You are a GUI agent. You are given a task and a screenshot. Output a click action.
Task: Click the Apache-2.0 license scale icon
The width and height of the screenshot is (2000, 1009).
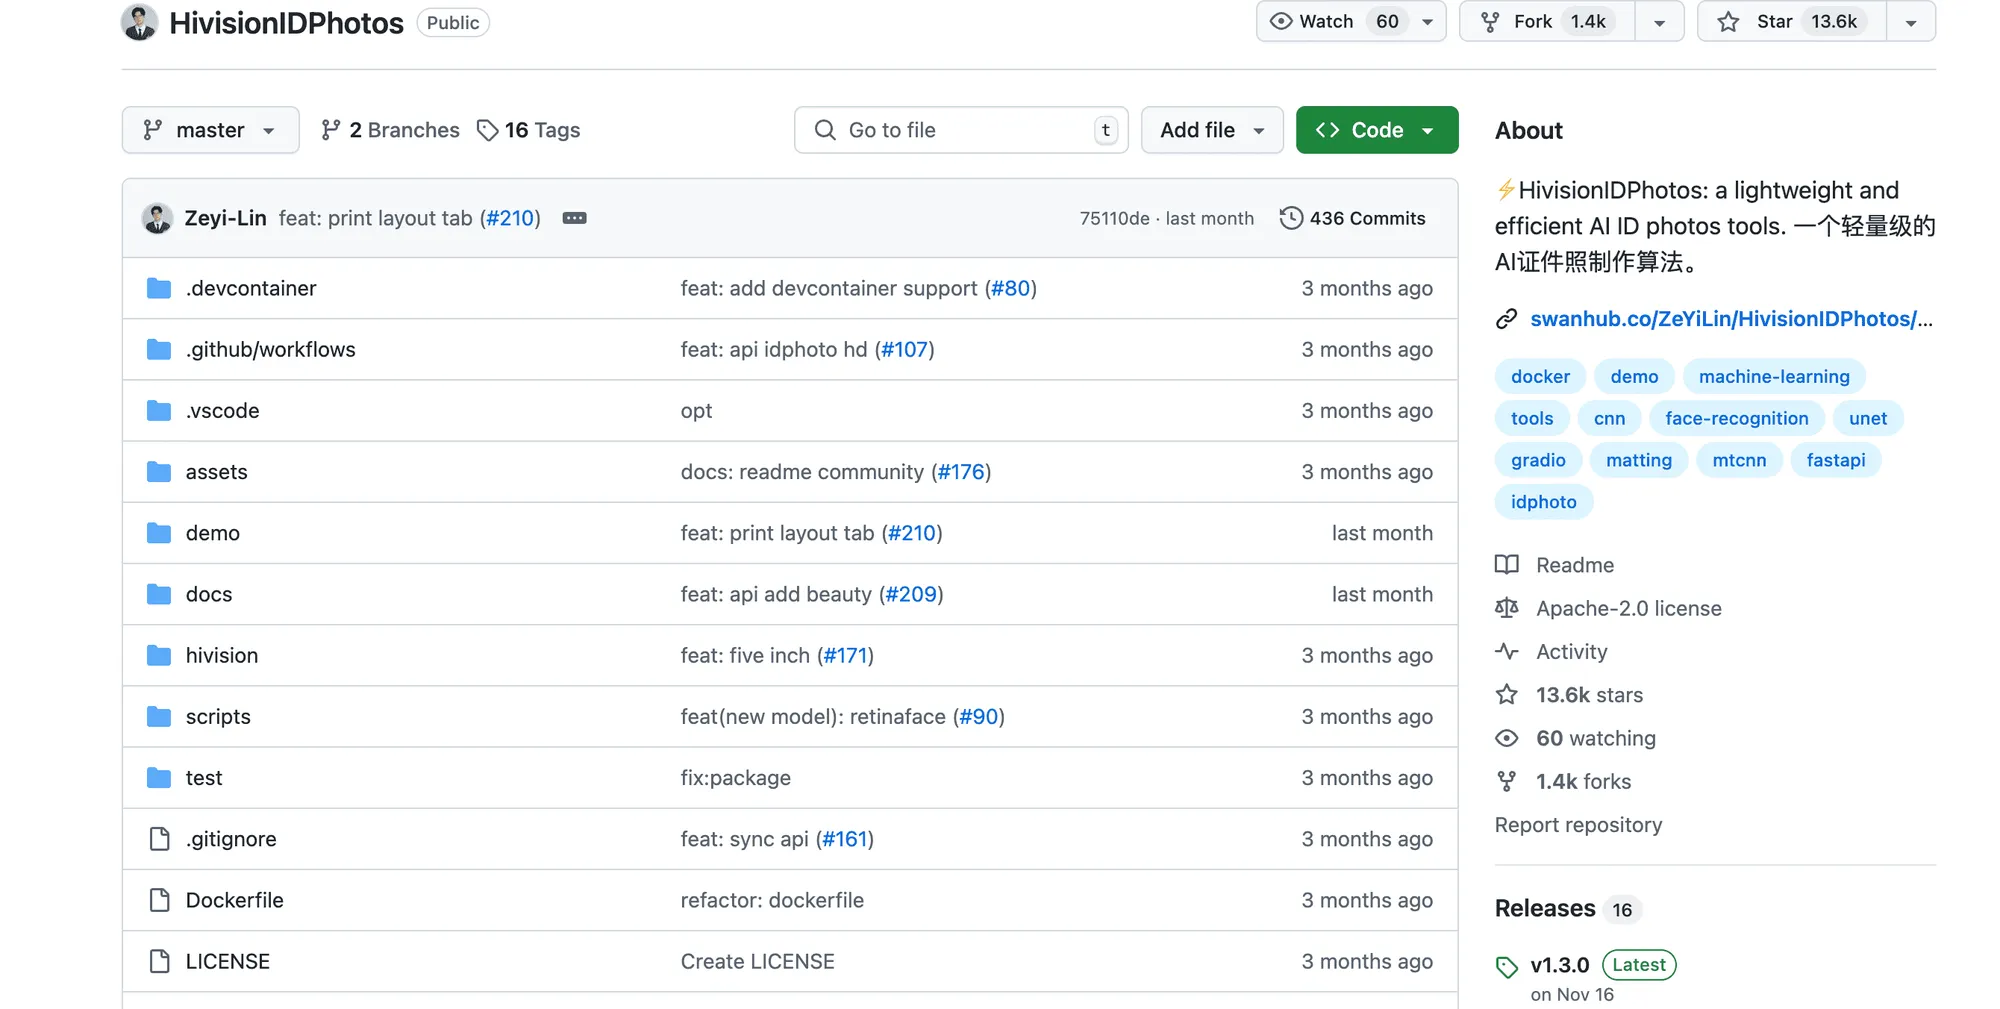click(x=1506, y=608)
